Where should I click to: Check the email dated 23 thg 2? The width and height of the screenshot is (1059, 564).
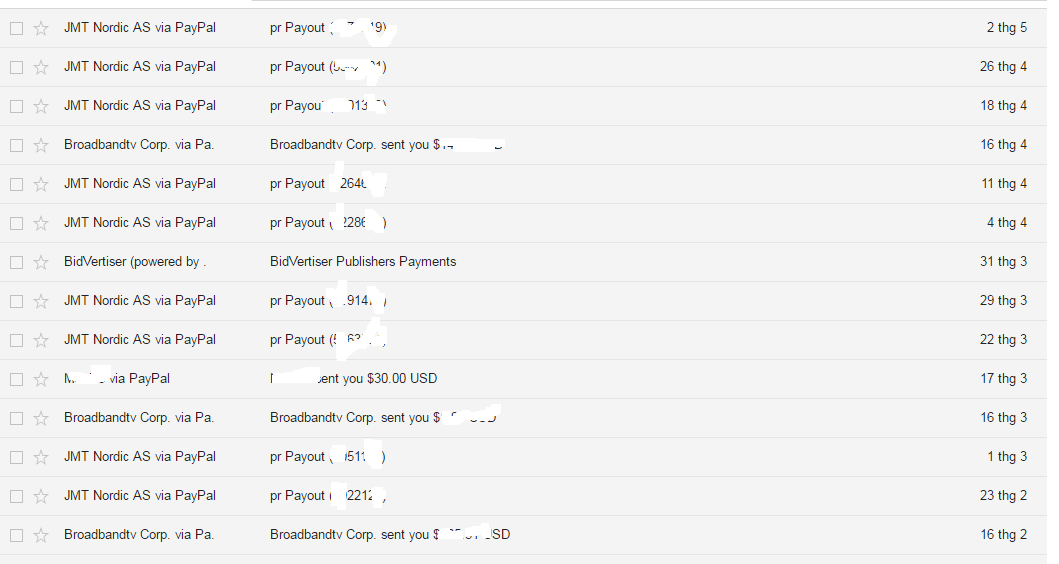(16, 496)
